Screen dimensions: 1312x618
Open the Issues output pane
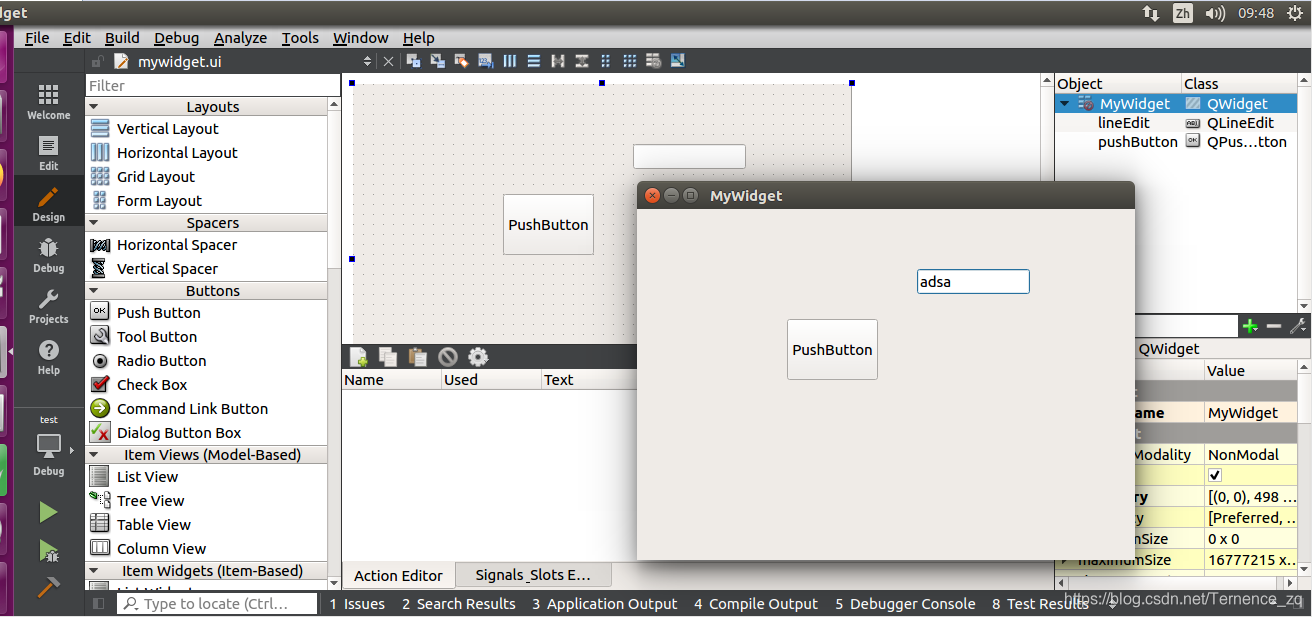click(357, 604)
